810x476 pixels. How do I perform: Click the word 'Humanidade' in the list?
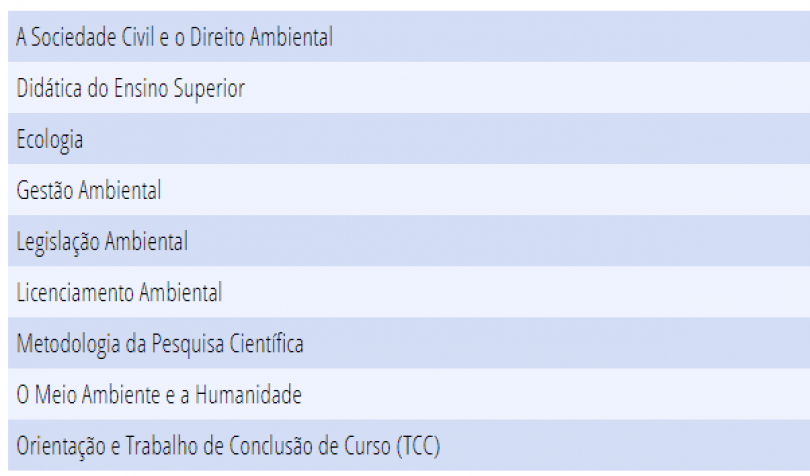coord(248,395)
